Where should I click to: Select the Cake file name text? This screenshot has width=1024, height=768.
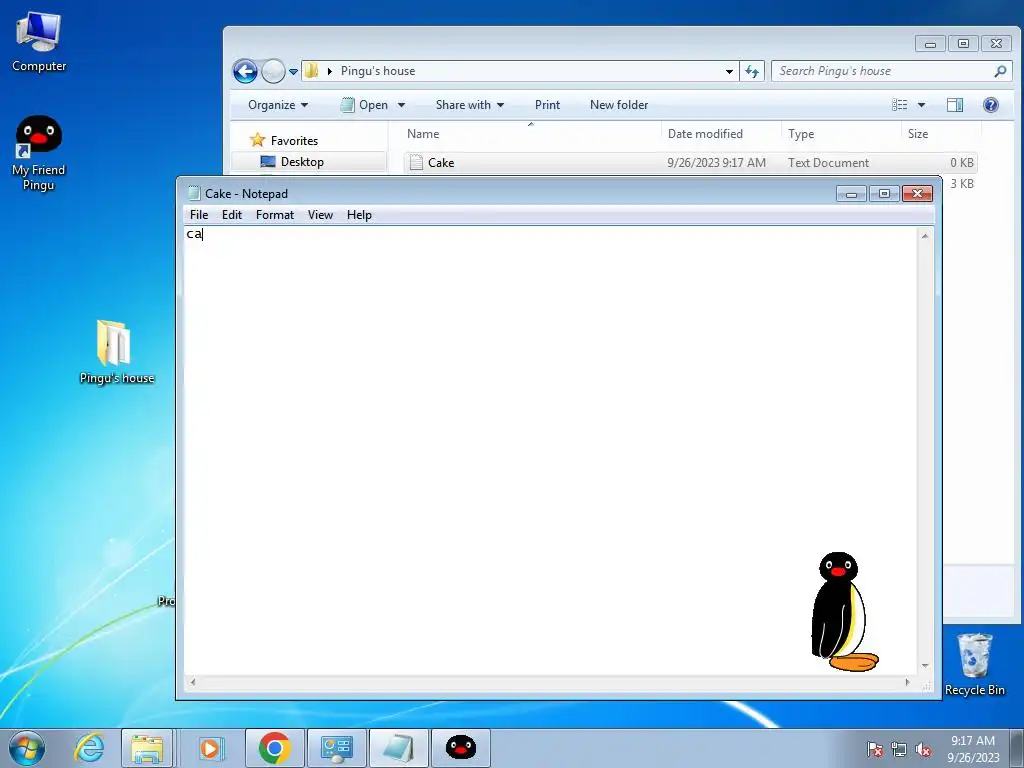pos(441,163)
